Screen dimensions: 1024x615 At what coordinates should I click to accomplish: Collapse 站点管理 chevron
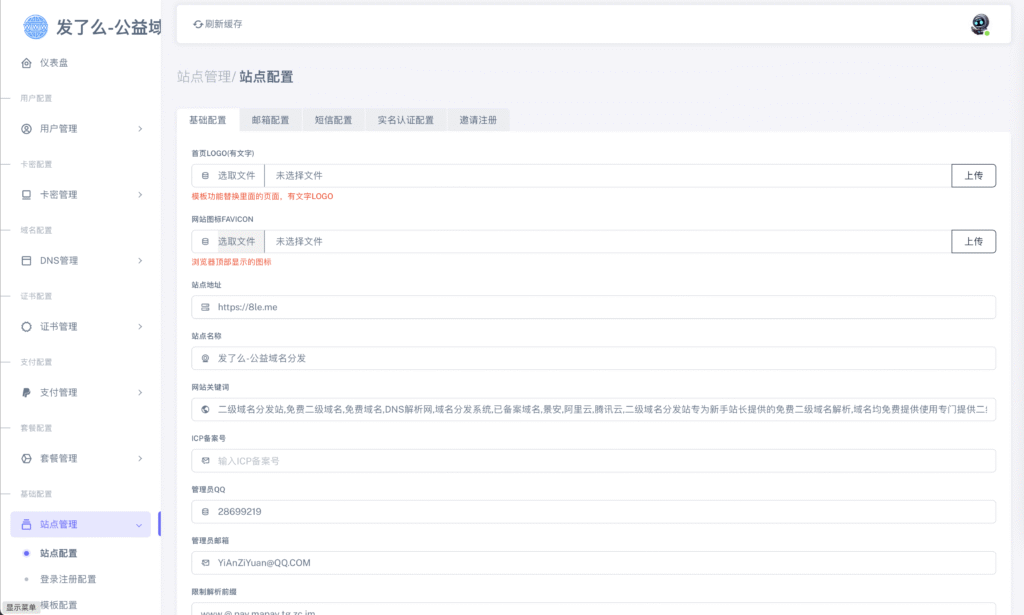click(138, 525)
